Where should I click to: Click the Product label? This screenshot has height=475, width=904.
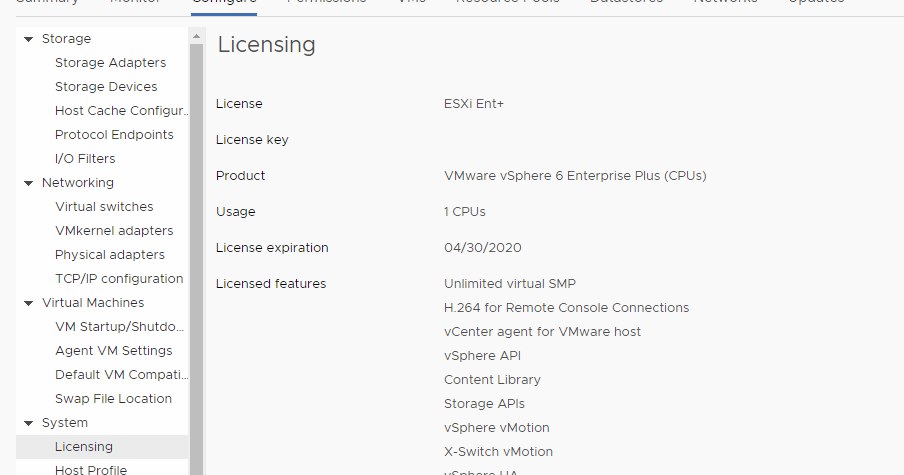pyautogui.click(x=240, y=176)
